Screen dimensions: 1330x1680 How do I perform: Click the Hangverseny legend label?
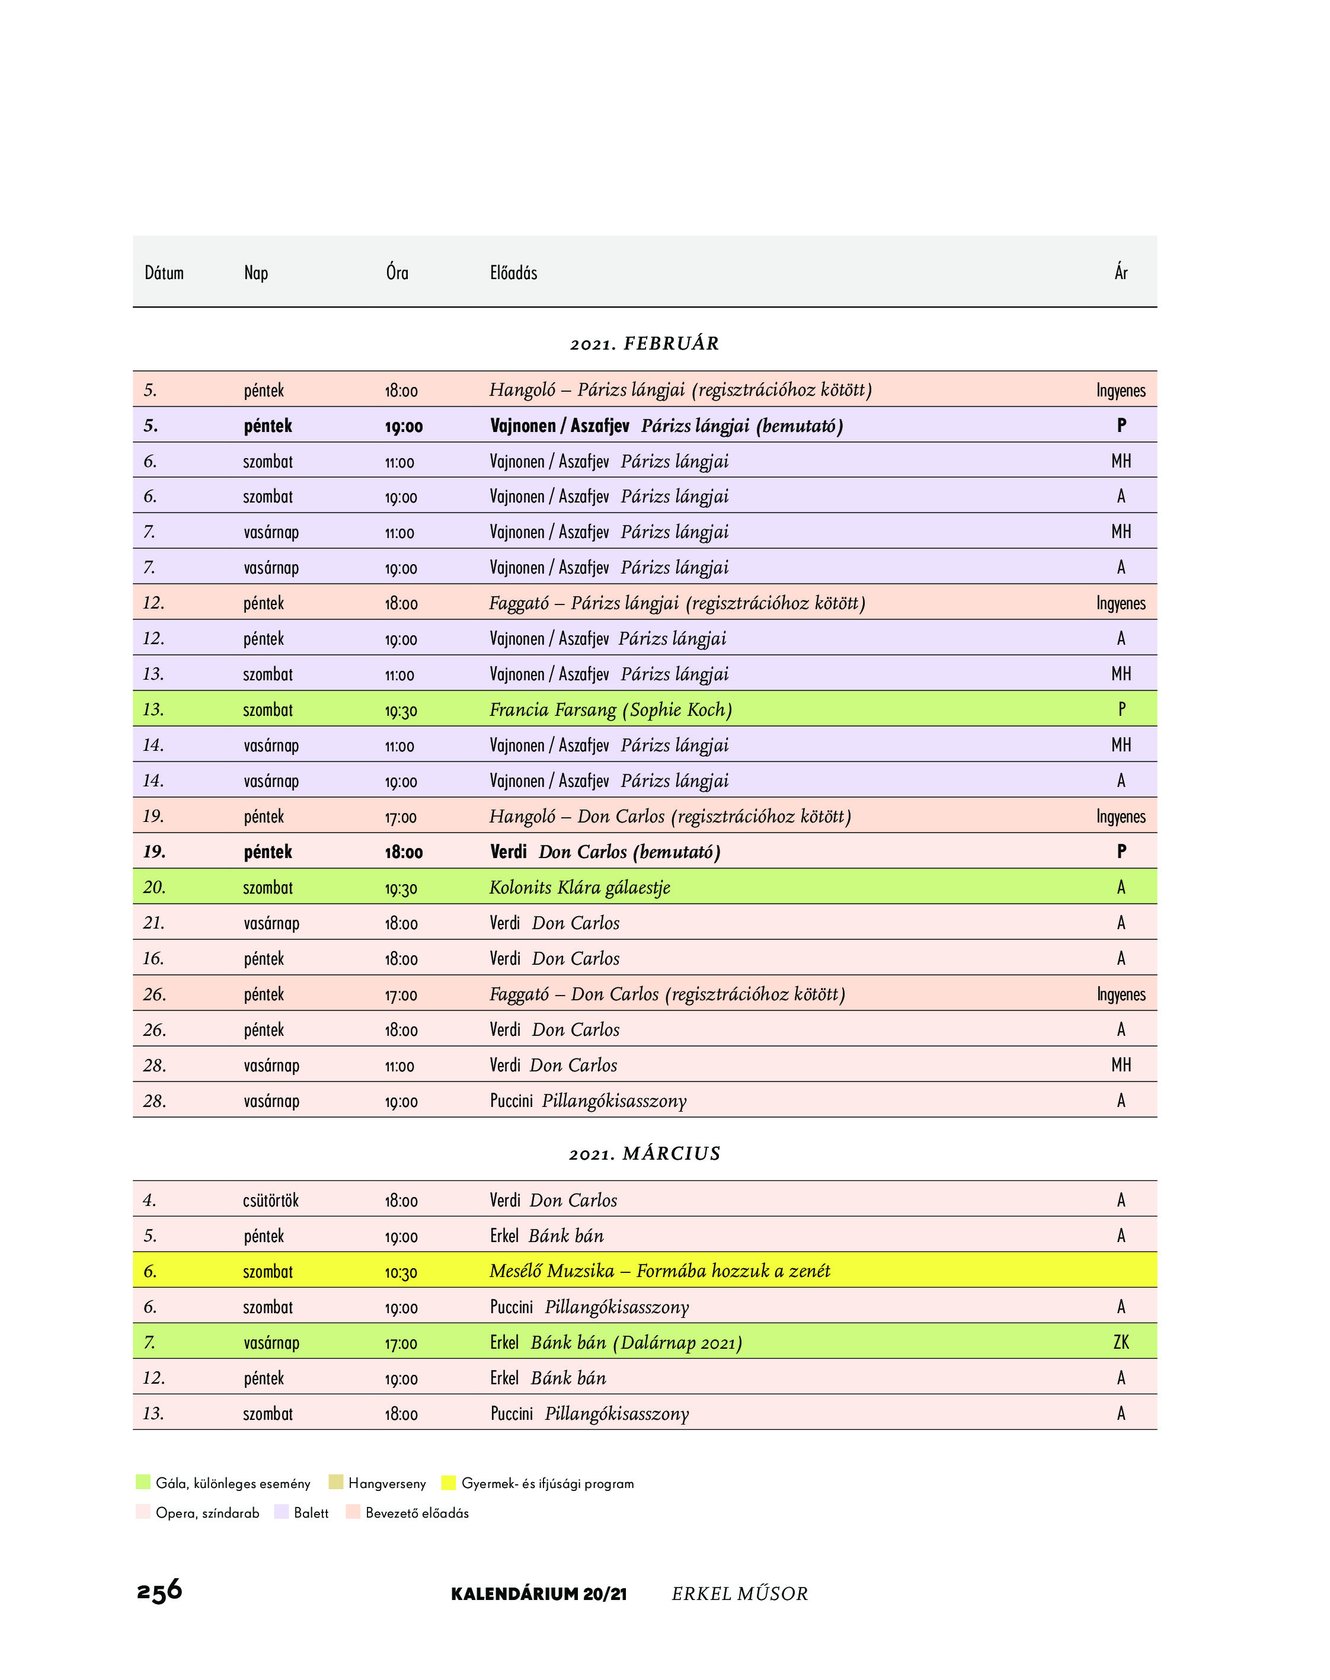click(387, 1483)
